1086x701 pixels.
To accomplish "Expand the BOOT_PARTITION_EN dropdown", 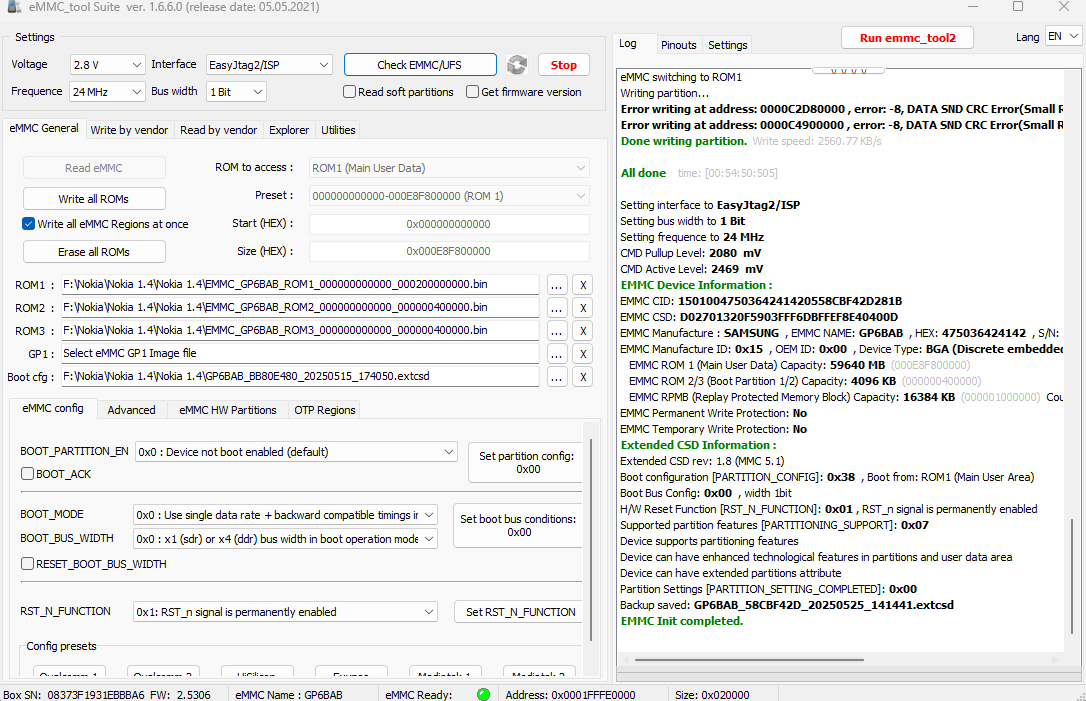I will [x=296, y=452].
